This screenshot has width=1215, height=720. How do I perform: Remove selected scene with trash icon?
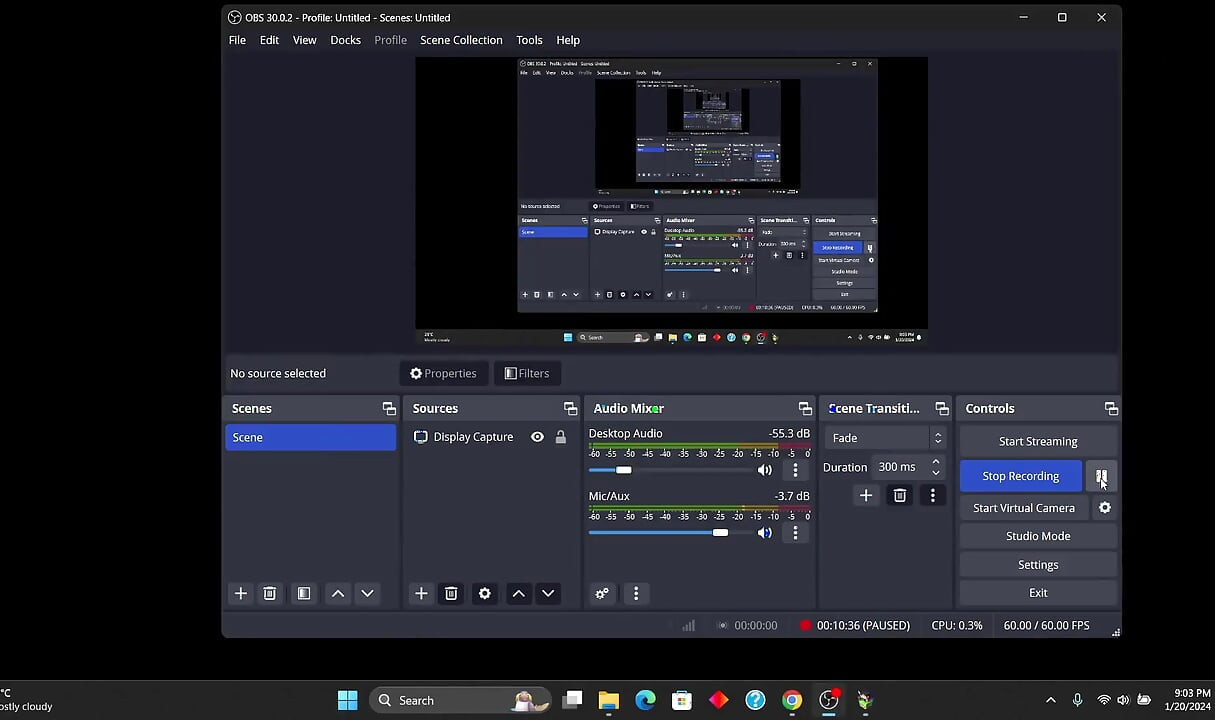click(x=270, y=593)
